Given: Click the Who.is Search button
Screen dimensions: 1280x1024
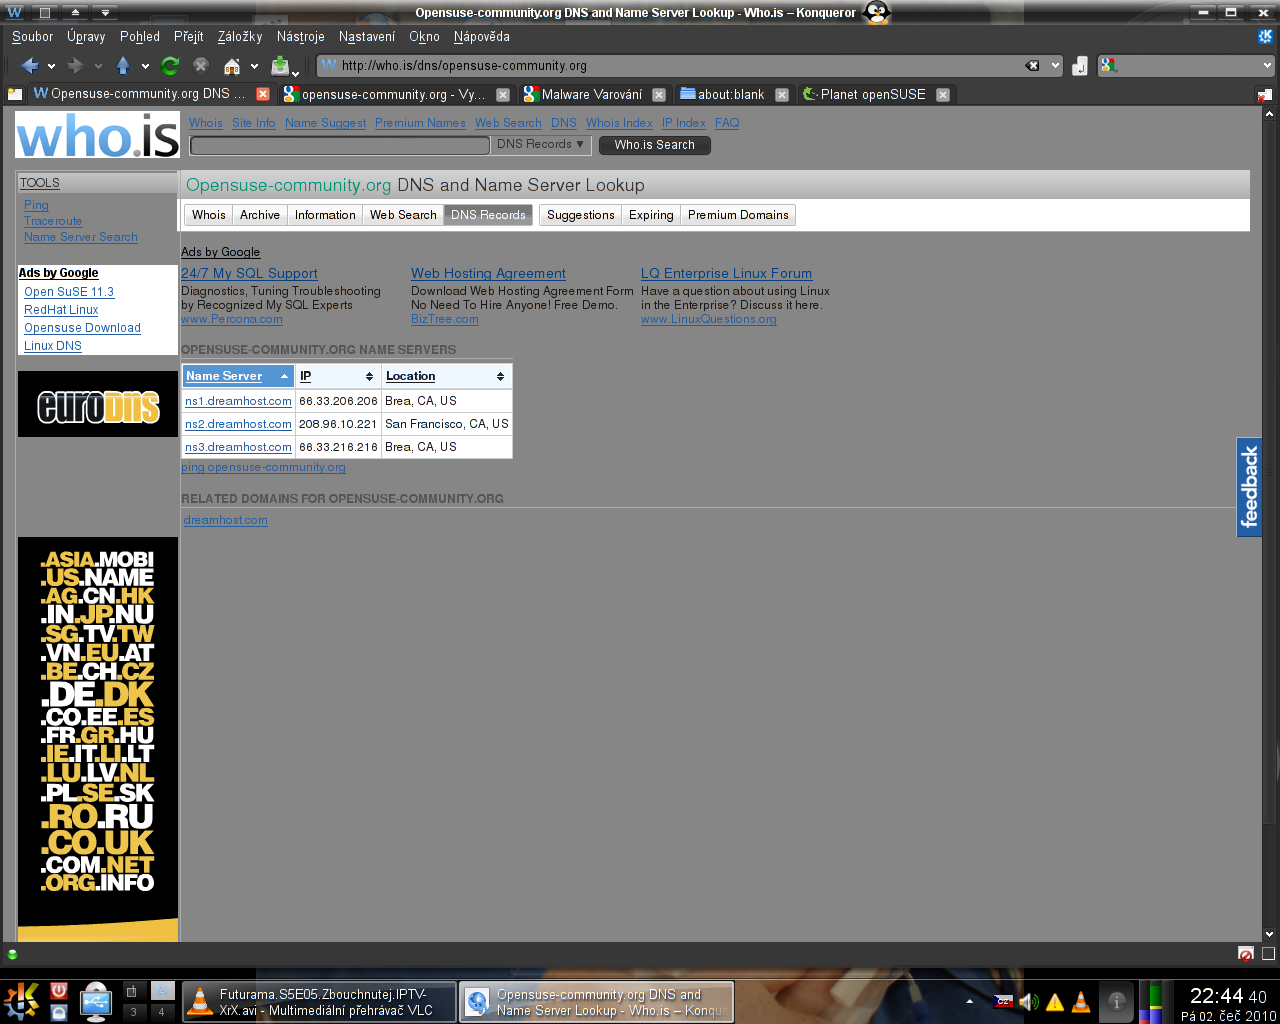Looking at the screenshot, I should point(655,145).
